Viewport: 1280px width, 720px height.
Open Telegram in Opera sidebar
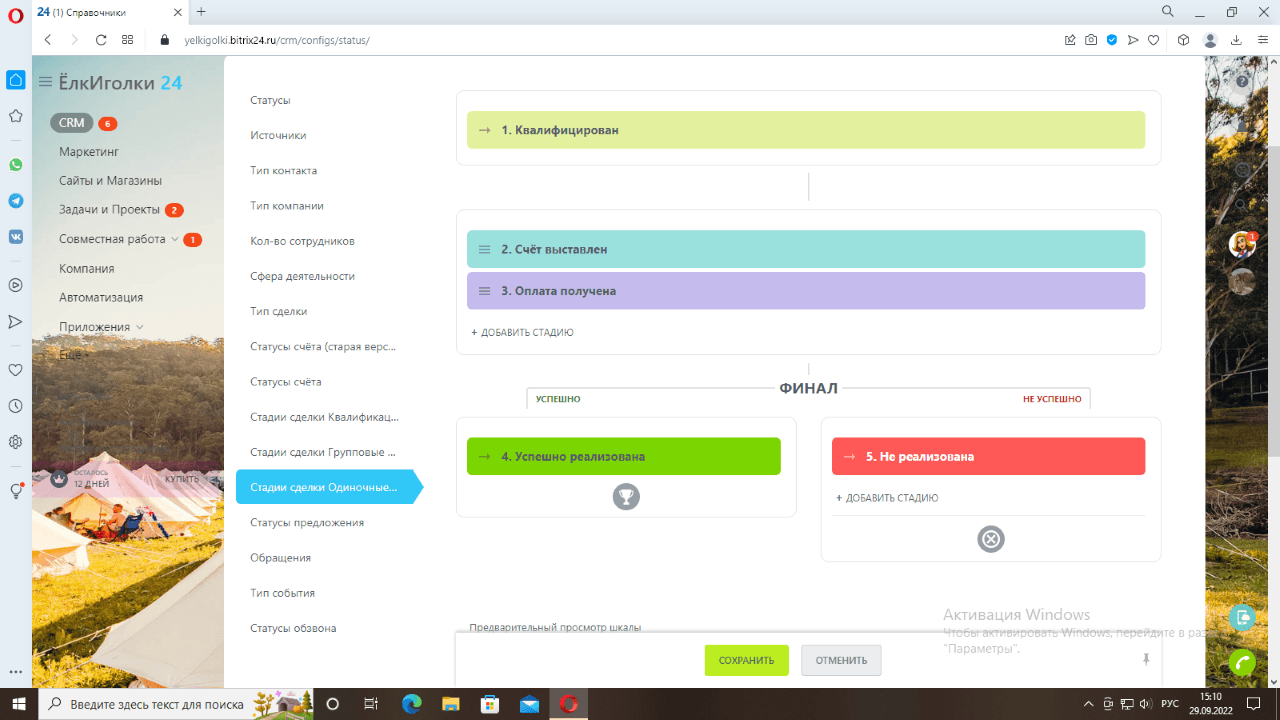pyautogui.click(x=16, y=201)
